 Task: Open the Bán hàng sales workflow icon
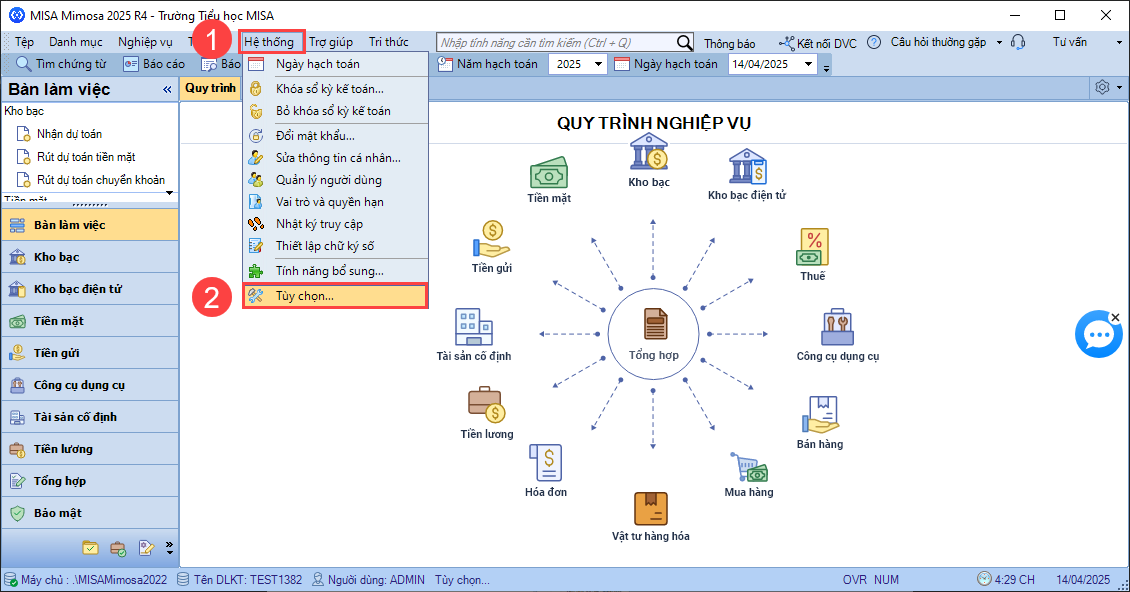tap(820, 414)
